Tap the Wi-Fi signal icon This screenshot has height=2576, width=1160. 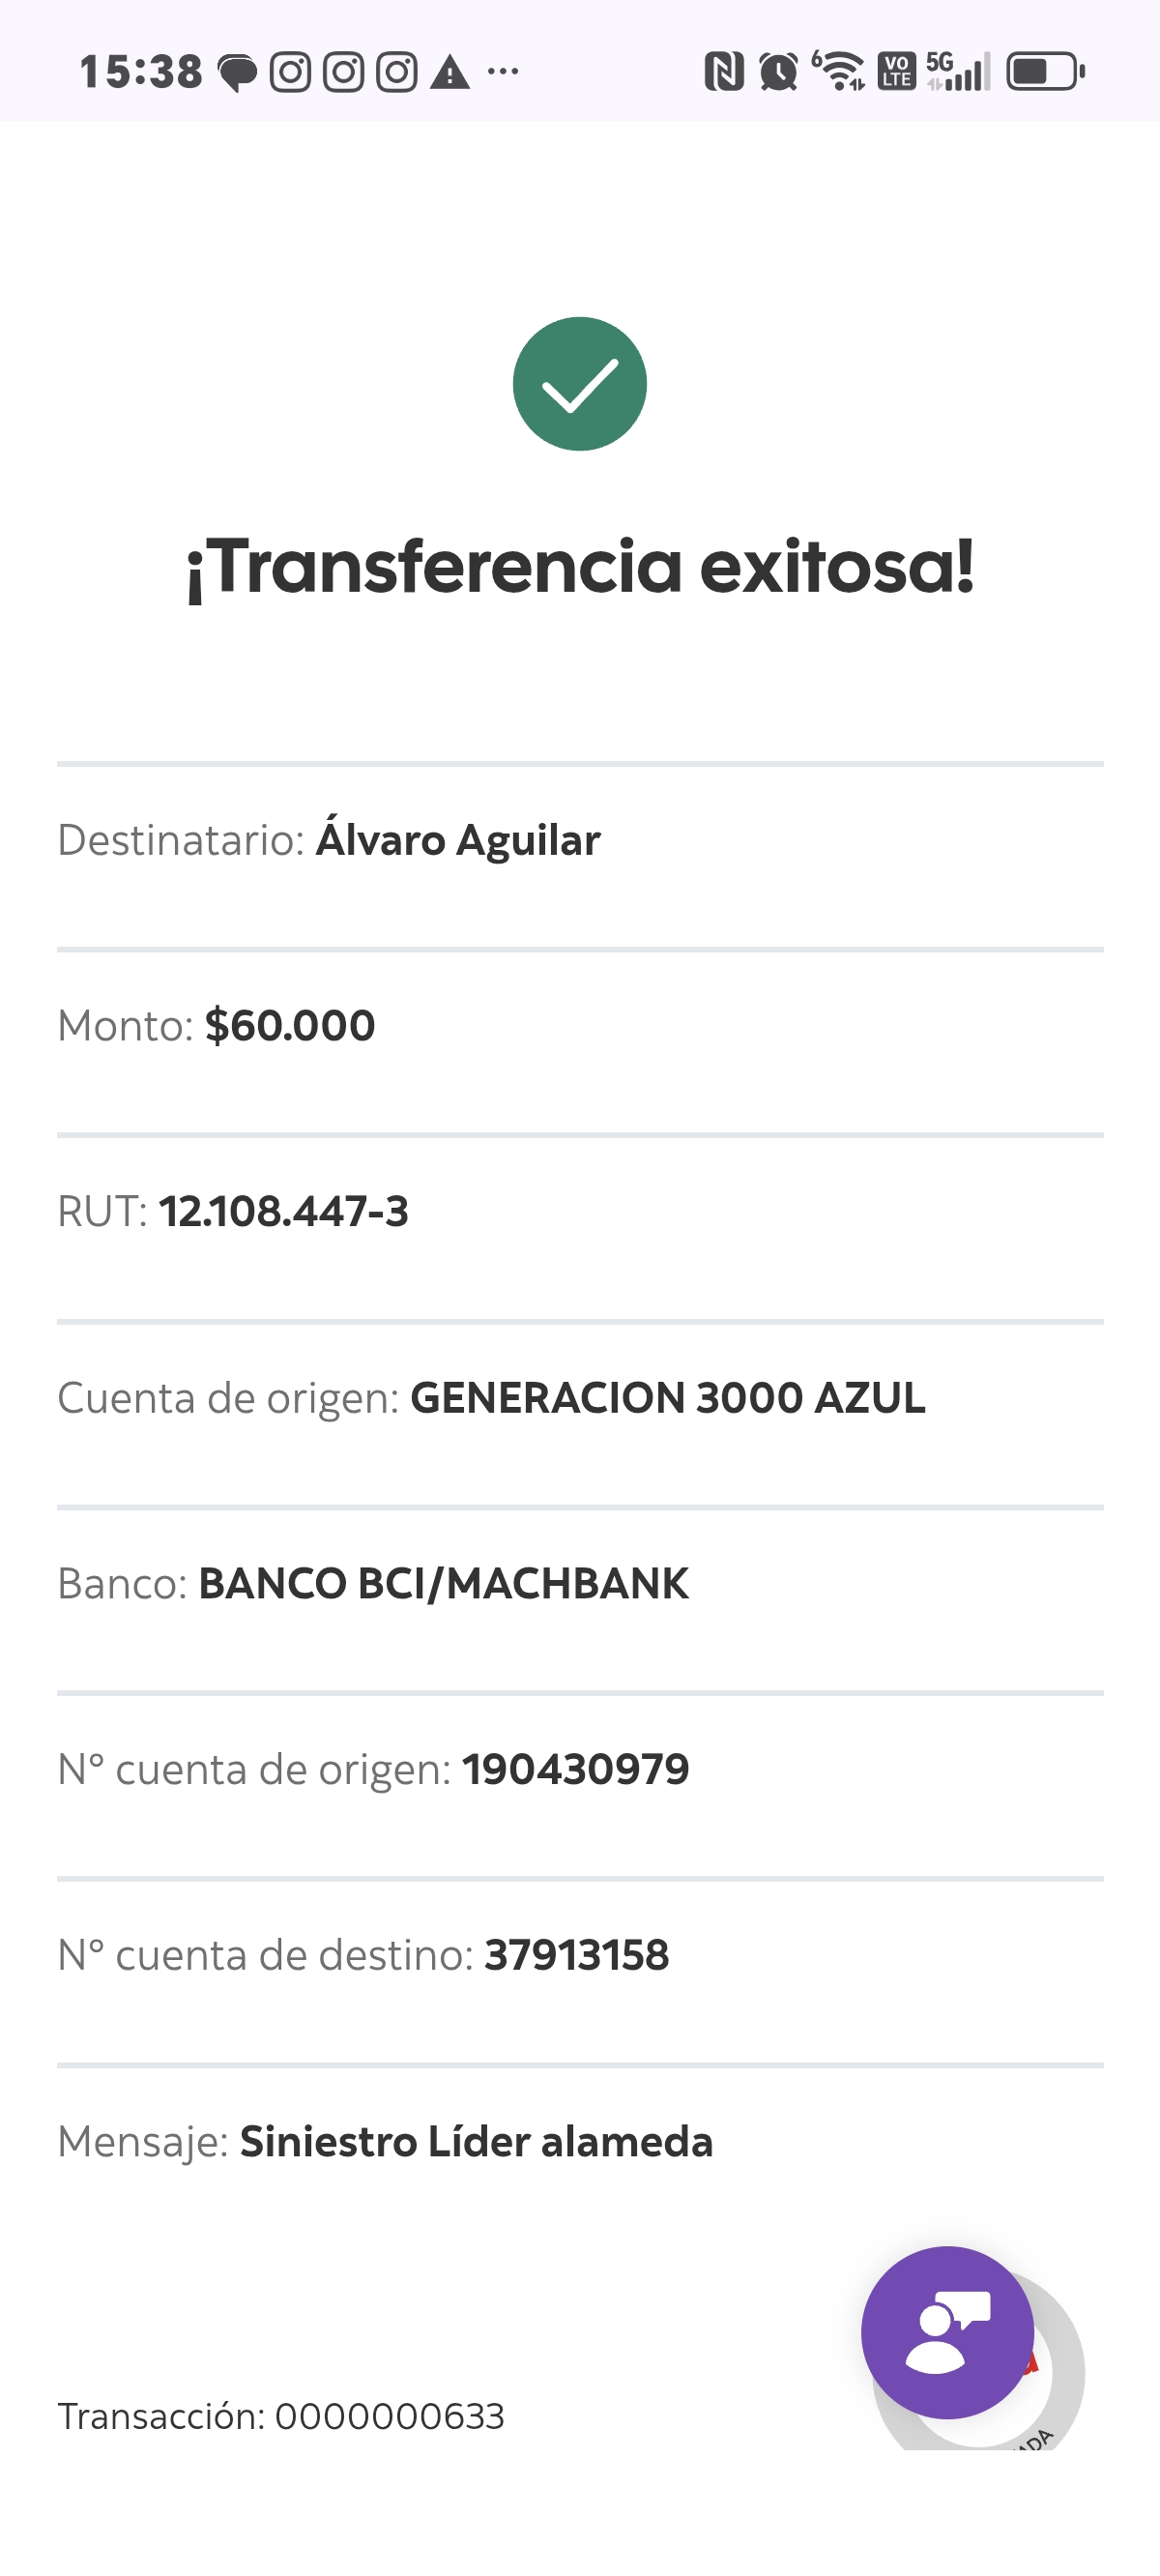click(840, 72)
